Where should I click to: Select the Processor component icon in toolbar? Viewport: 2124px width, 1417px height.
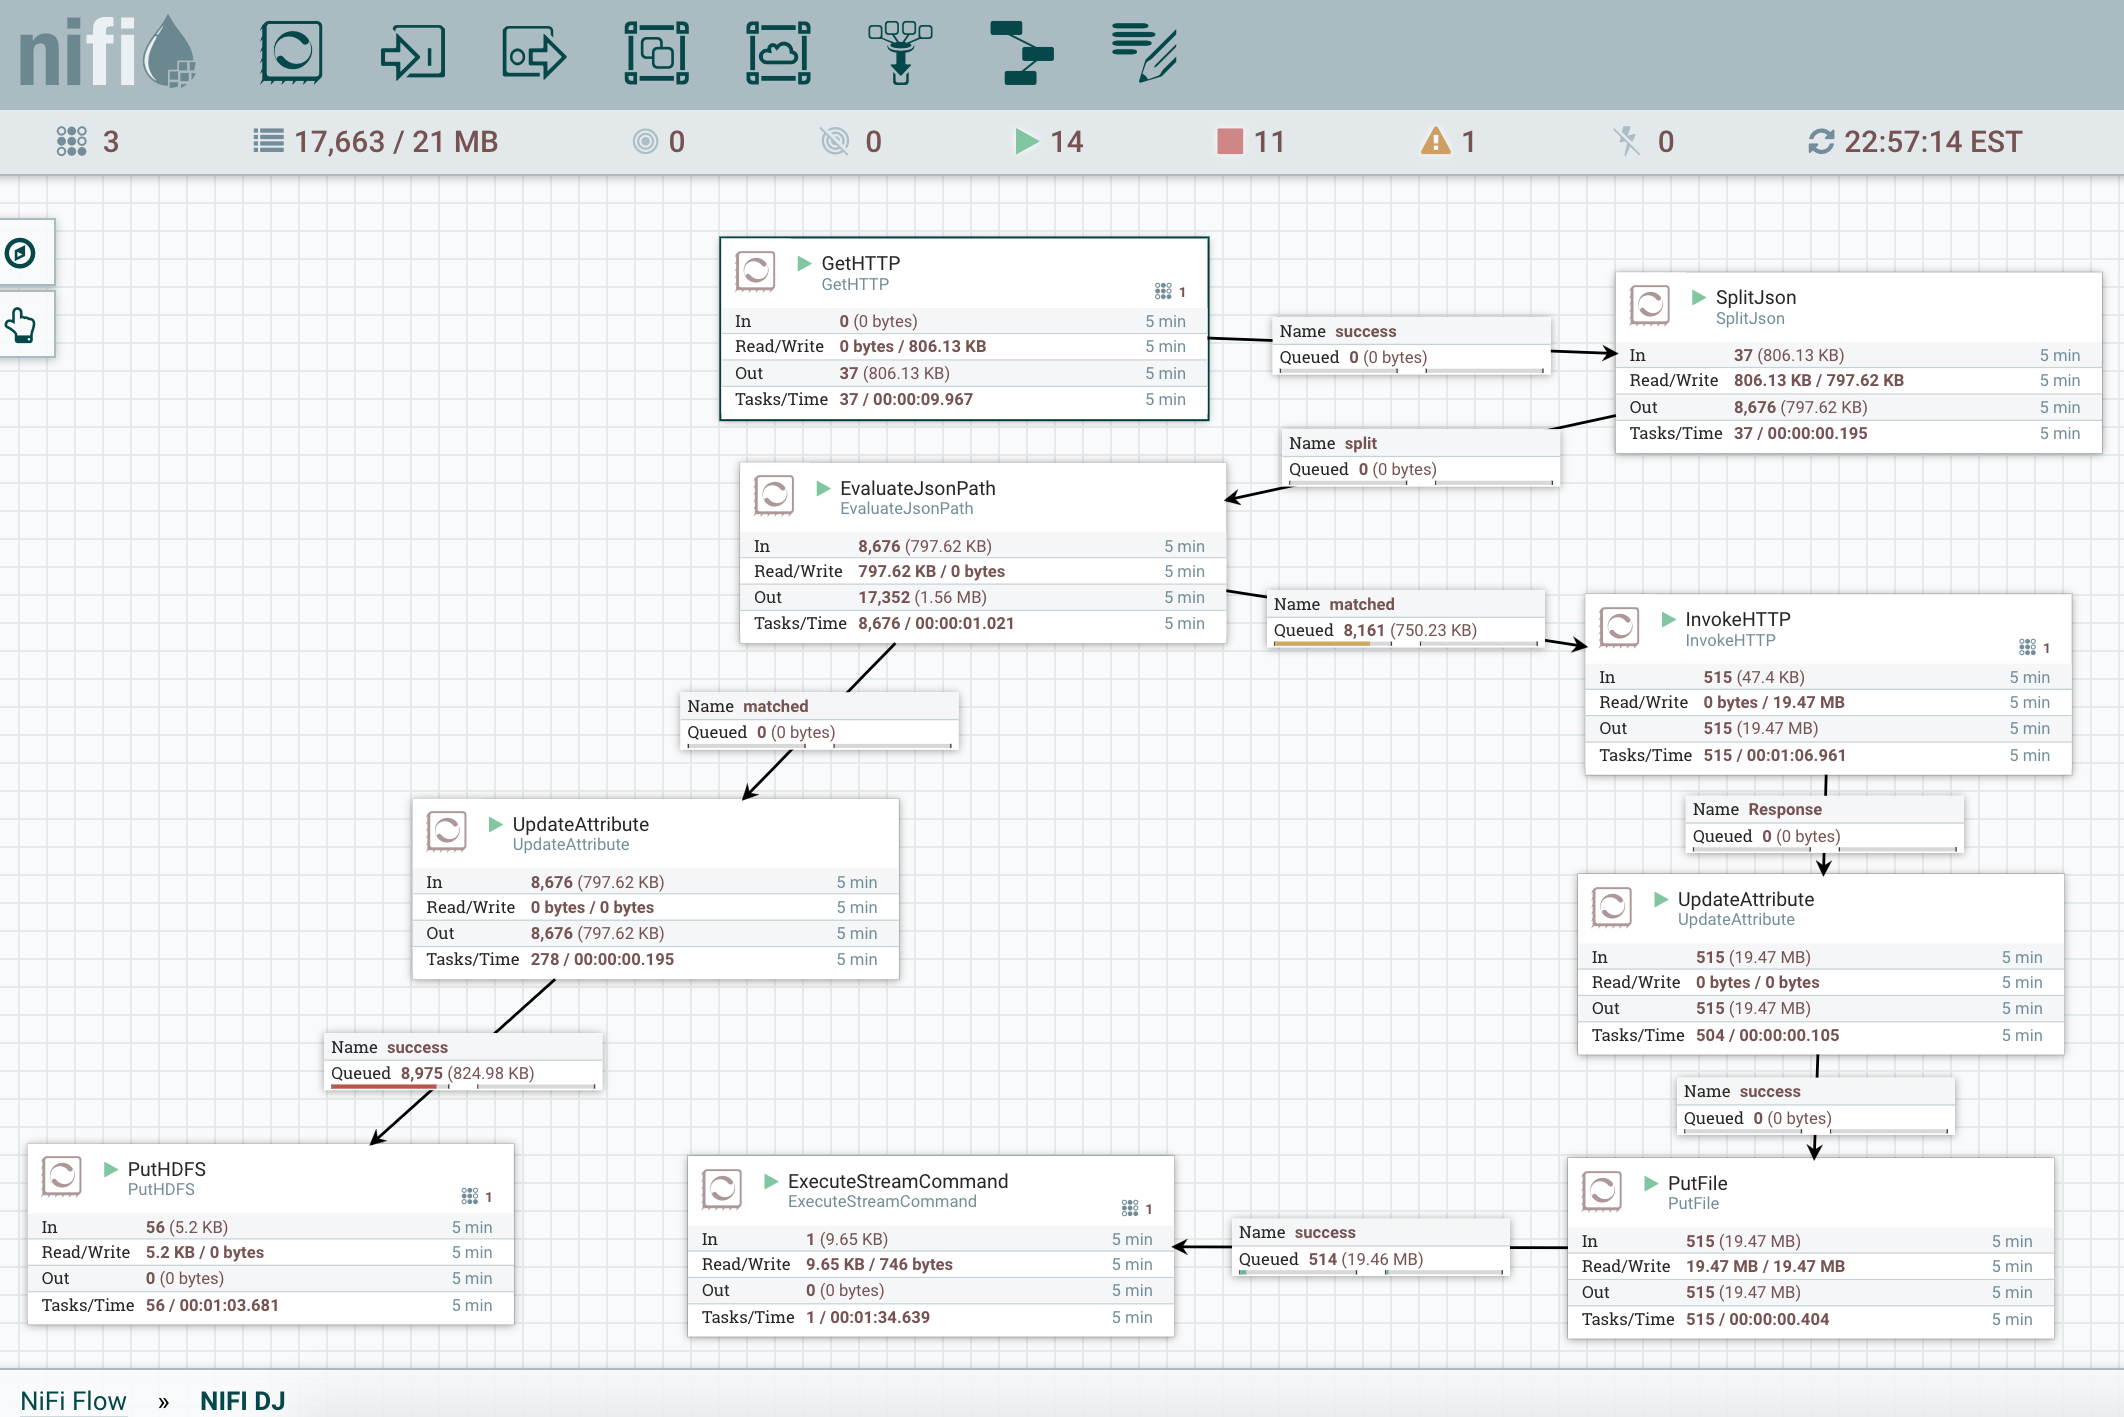tap(291, 52)
